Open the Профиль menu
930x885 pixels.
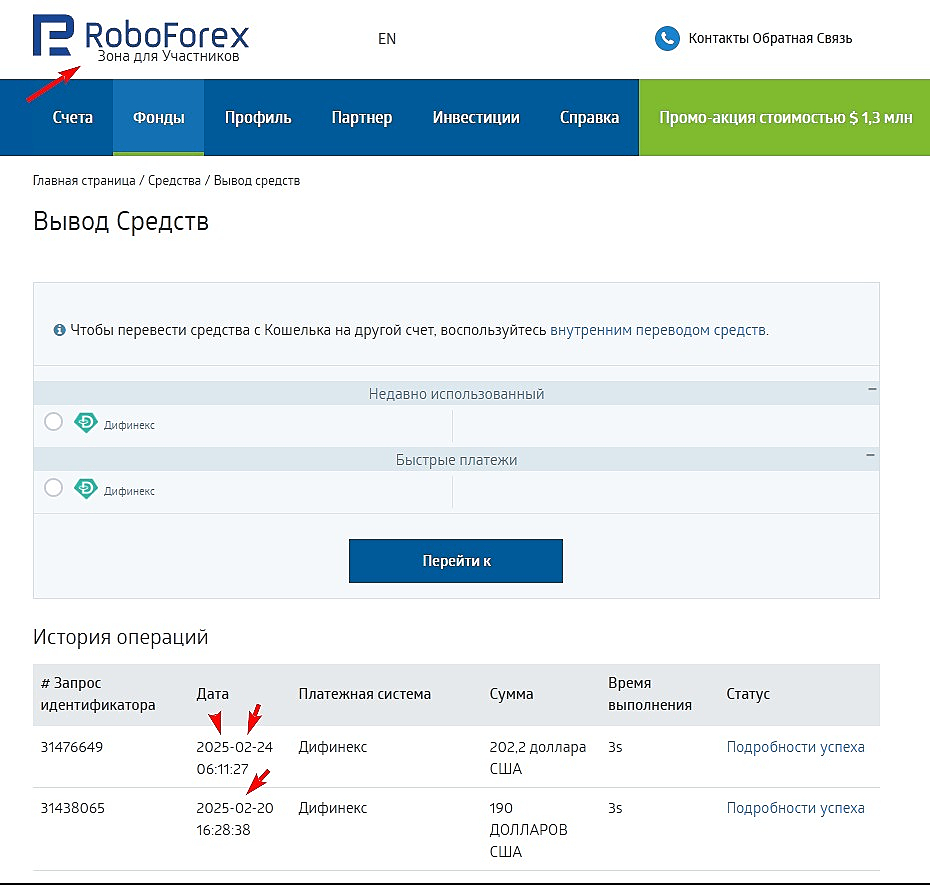(258, 117)
